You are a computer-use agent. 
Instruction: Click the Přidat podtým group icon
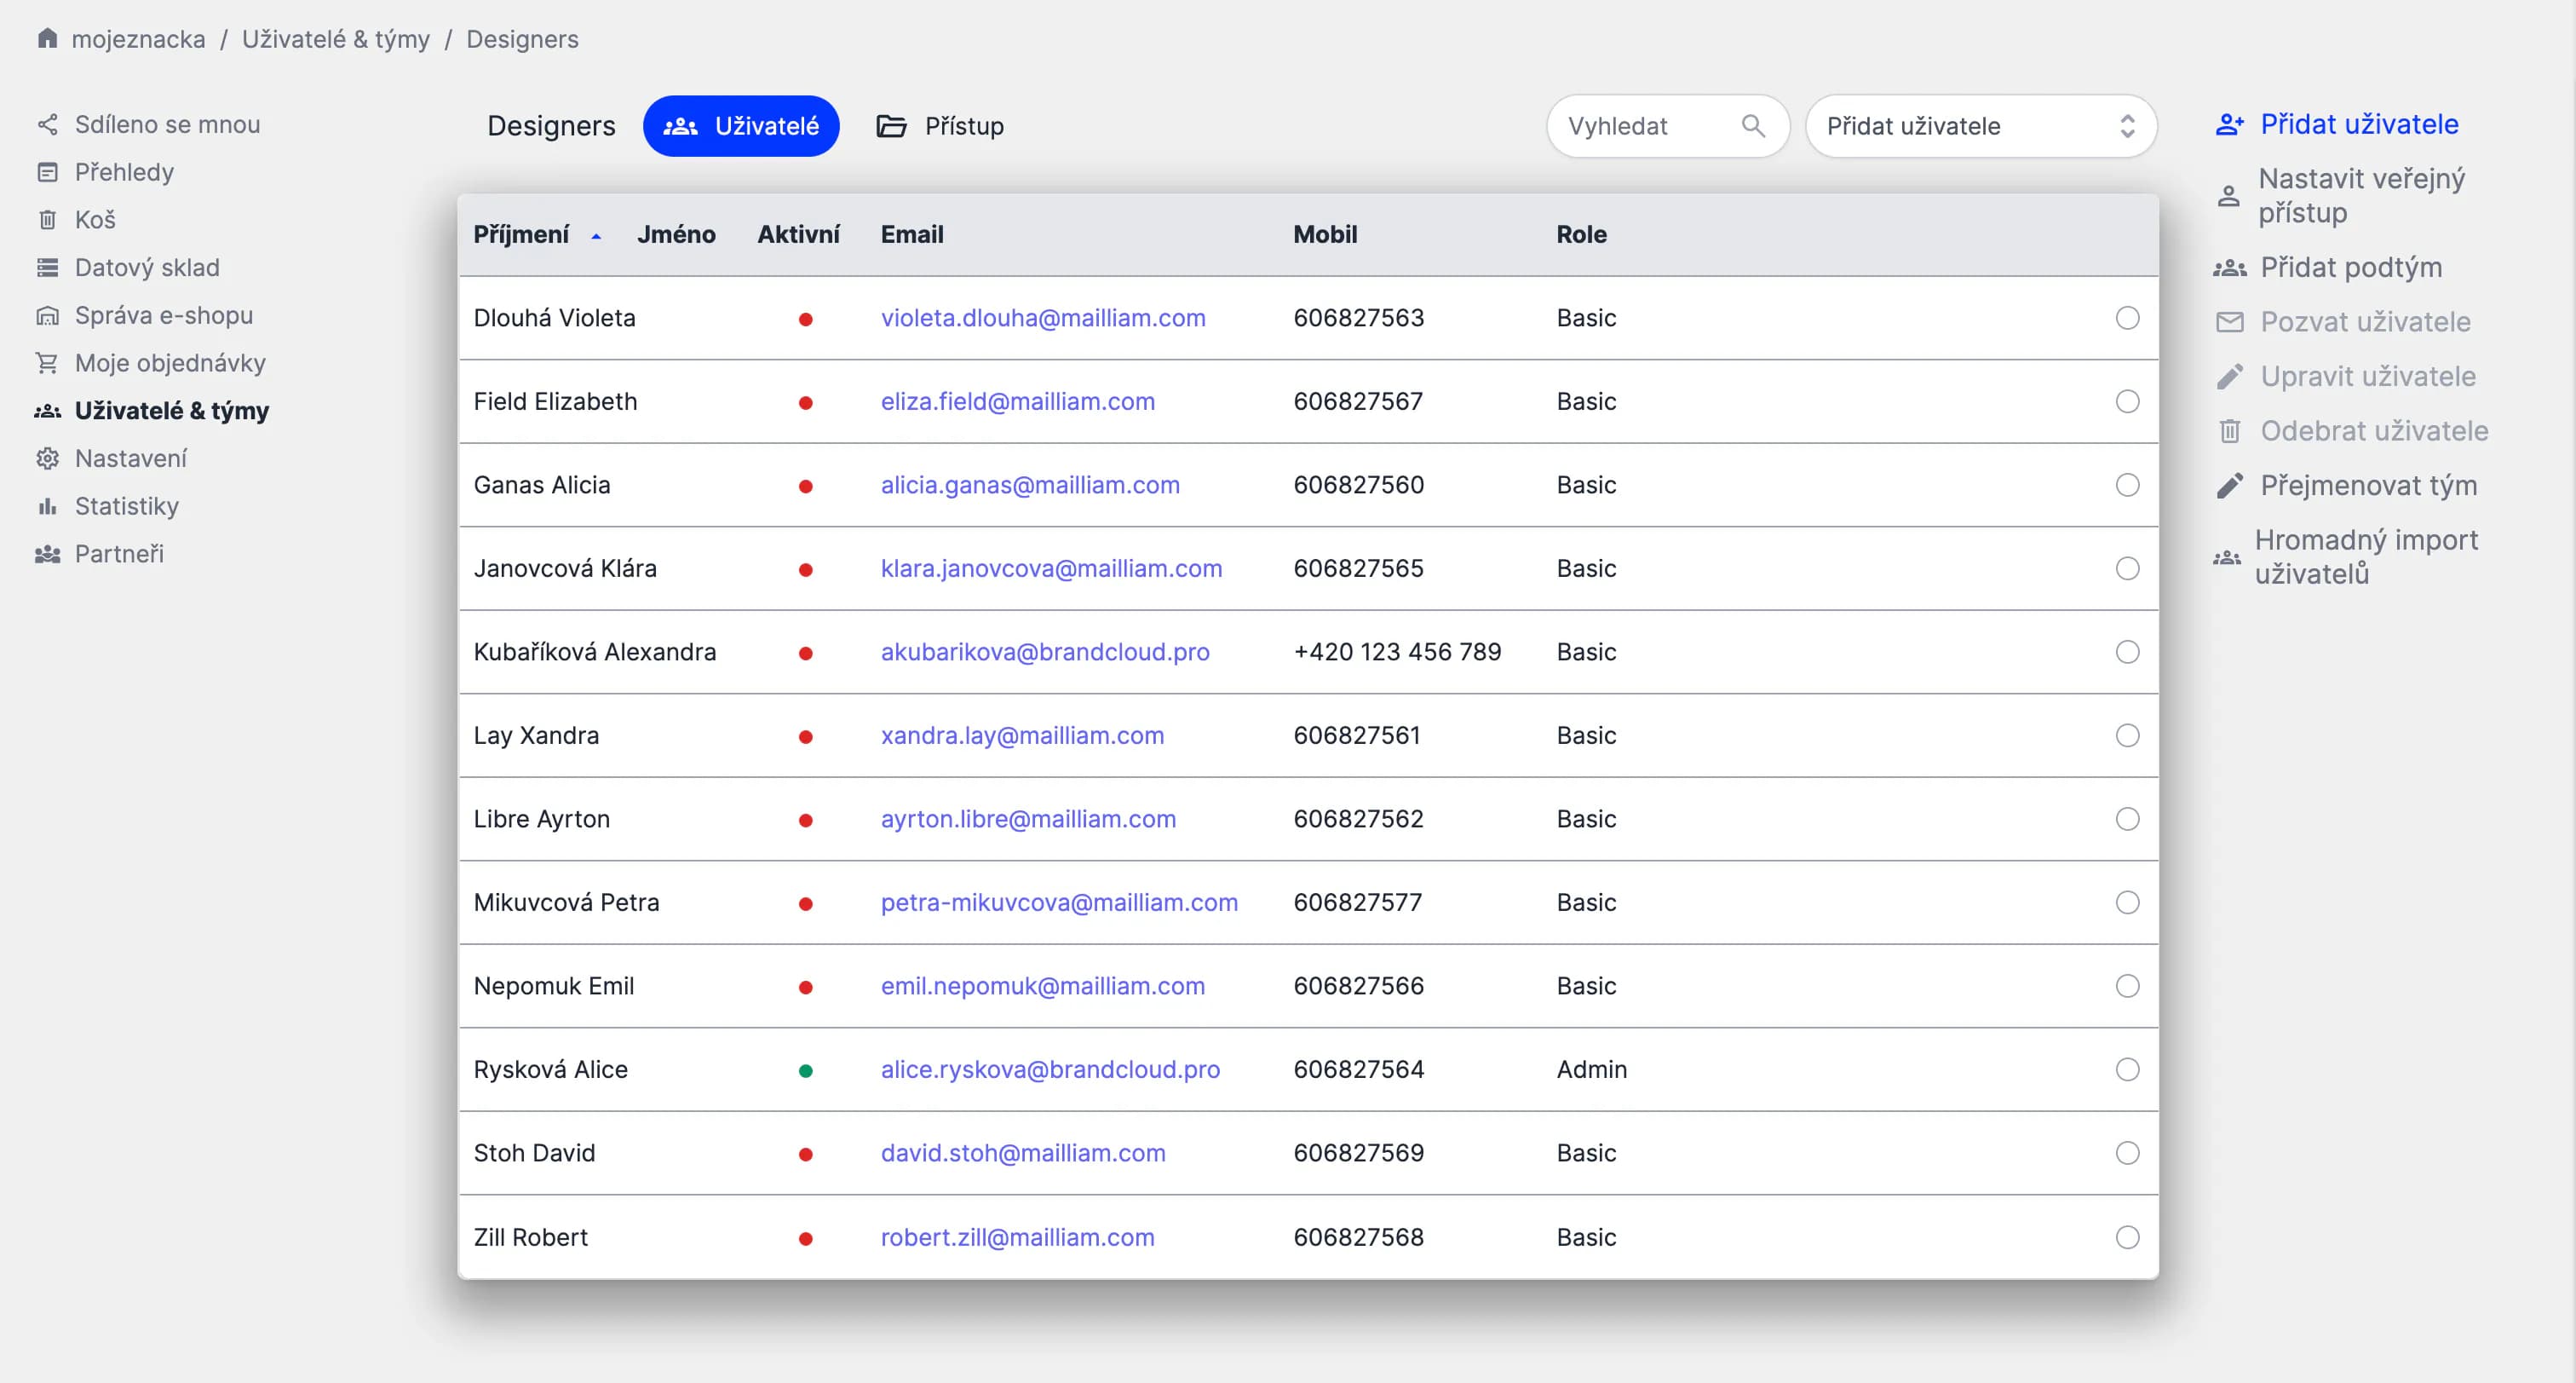(x=2229, y=268)
